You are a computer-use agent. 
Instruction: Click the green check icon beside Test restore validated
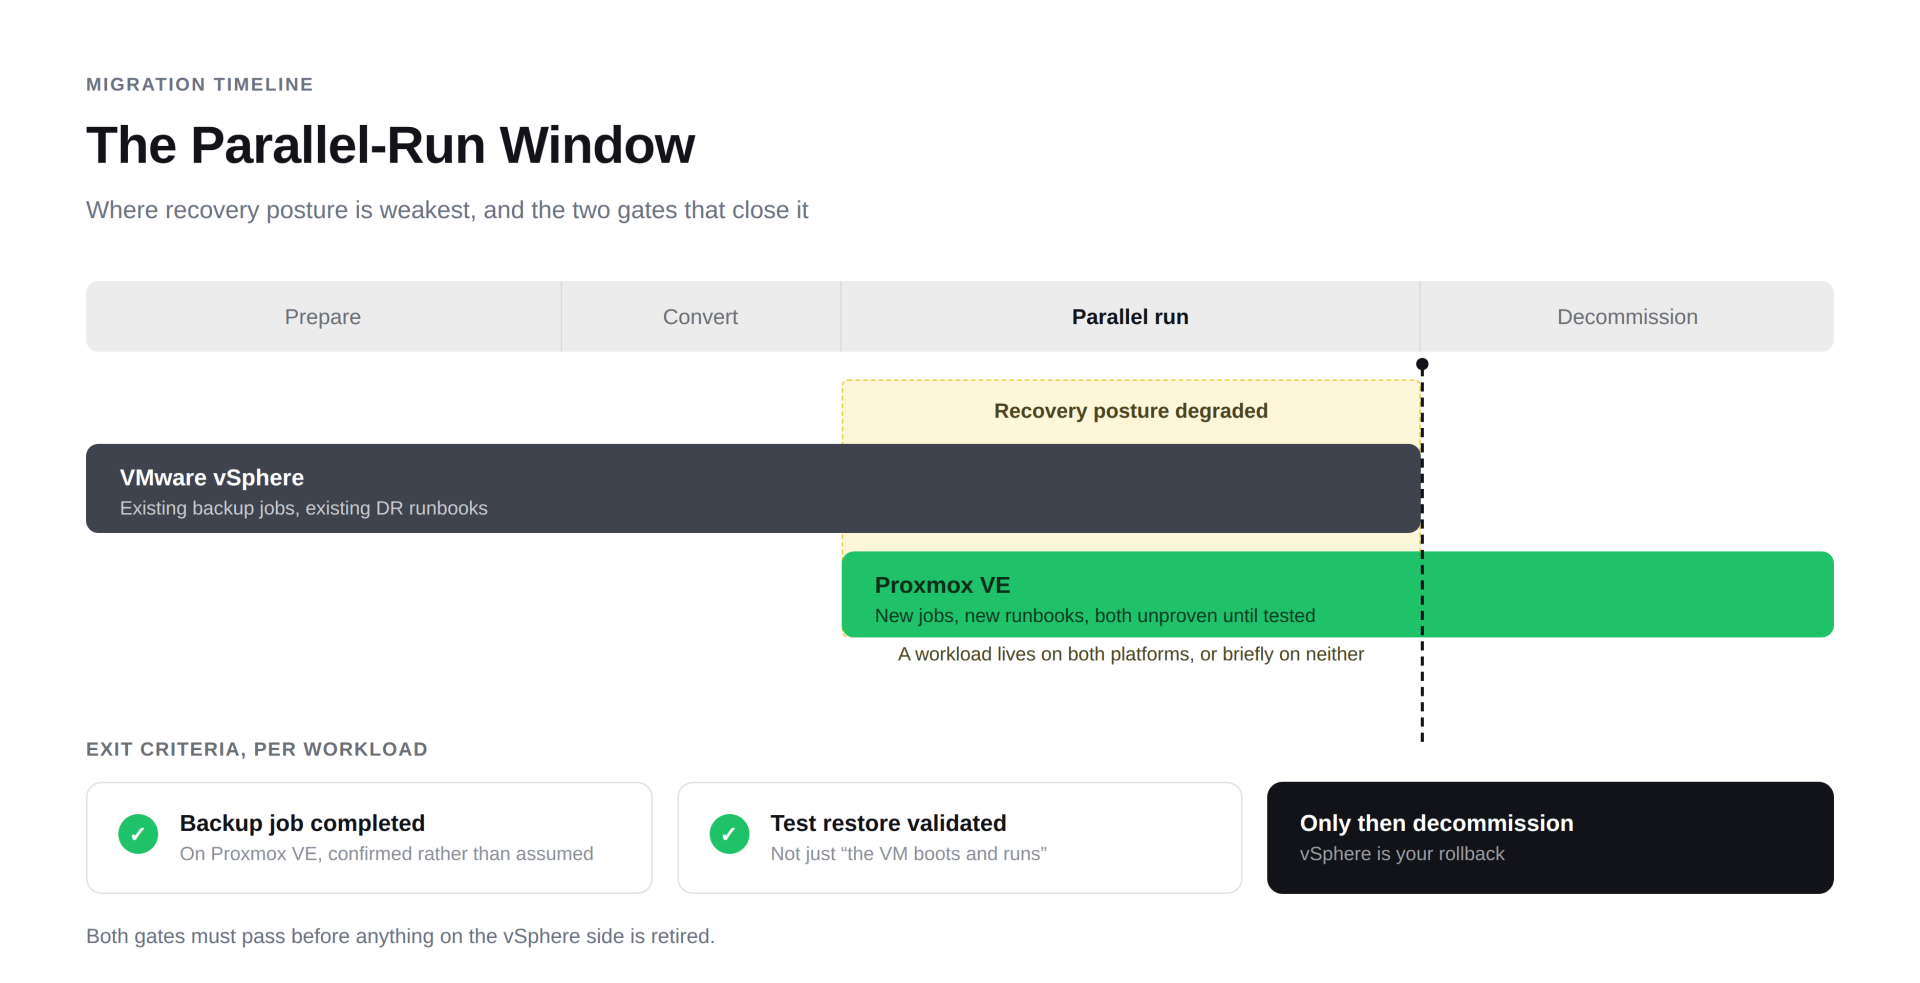729,834
